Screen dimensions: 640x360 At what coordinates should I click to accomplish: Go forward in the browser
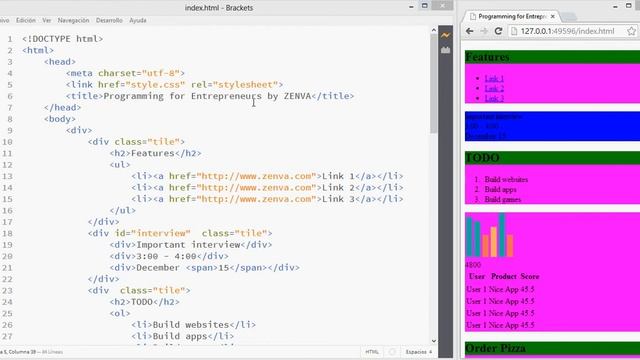tap(484, 31)
